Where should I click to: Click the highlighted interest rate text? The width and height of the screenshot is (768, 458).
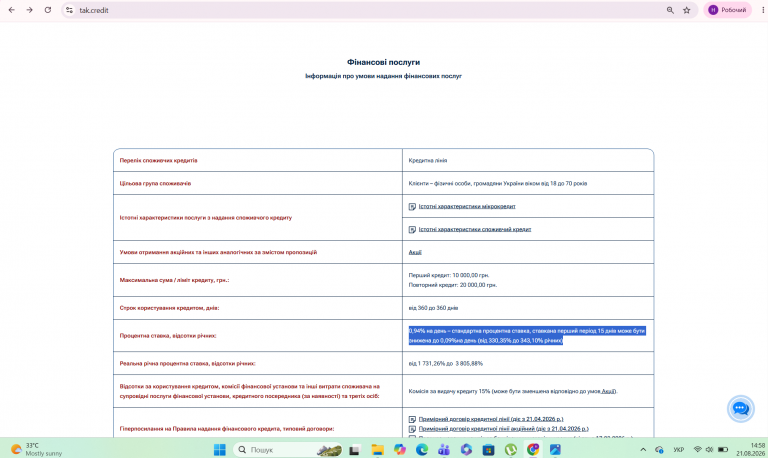click(527, 336)
